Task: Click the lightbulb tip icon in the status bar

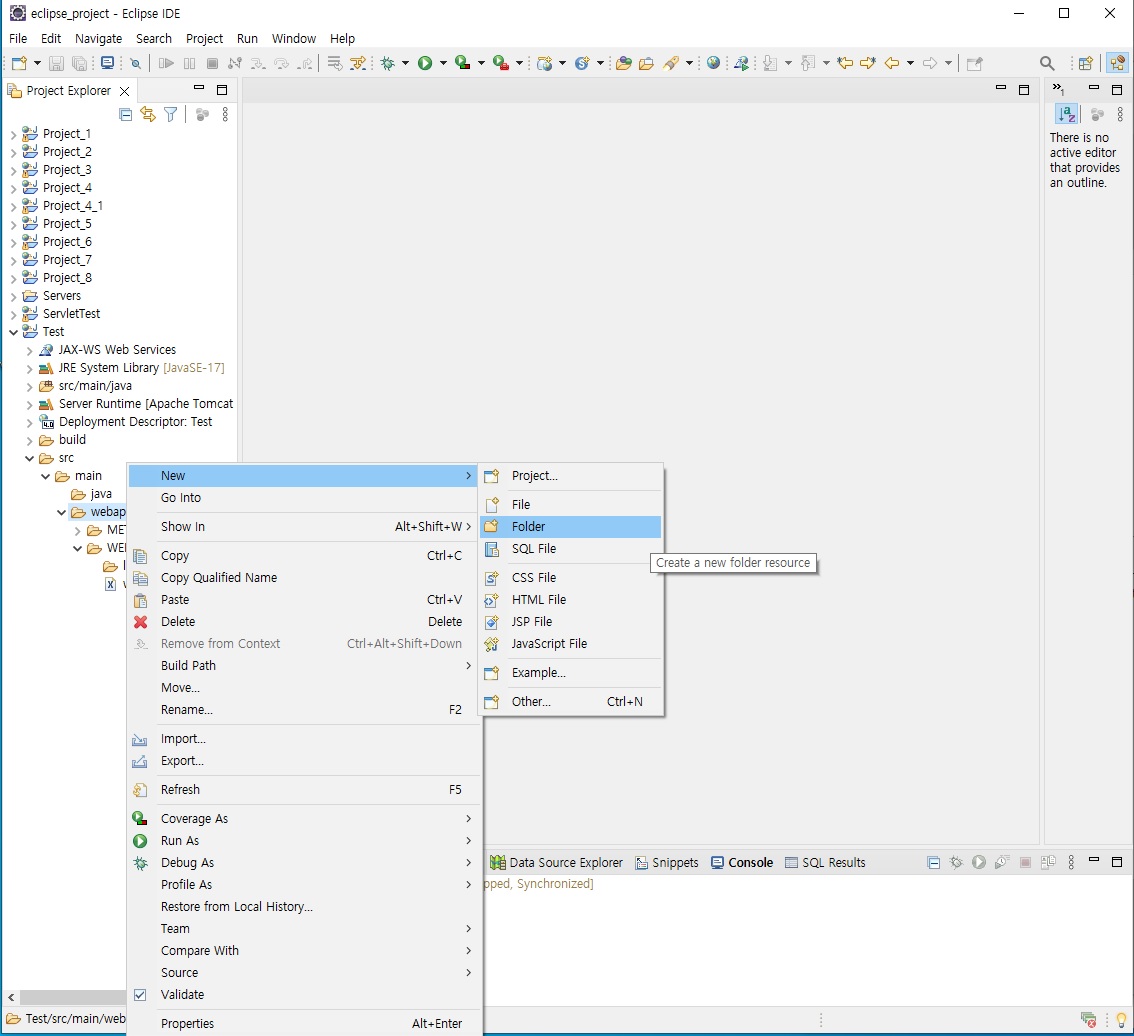Action: 1121,1020
